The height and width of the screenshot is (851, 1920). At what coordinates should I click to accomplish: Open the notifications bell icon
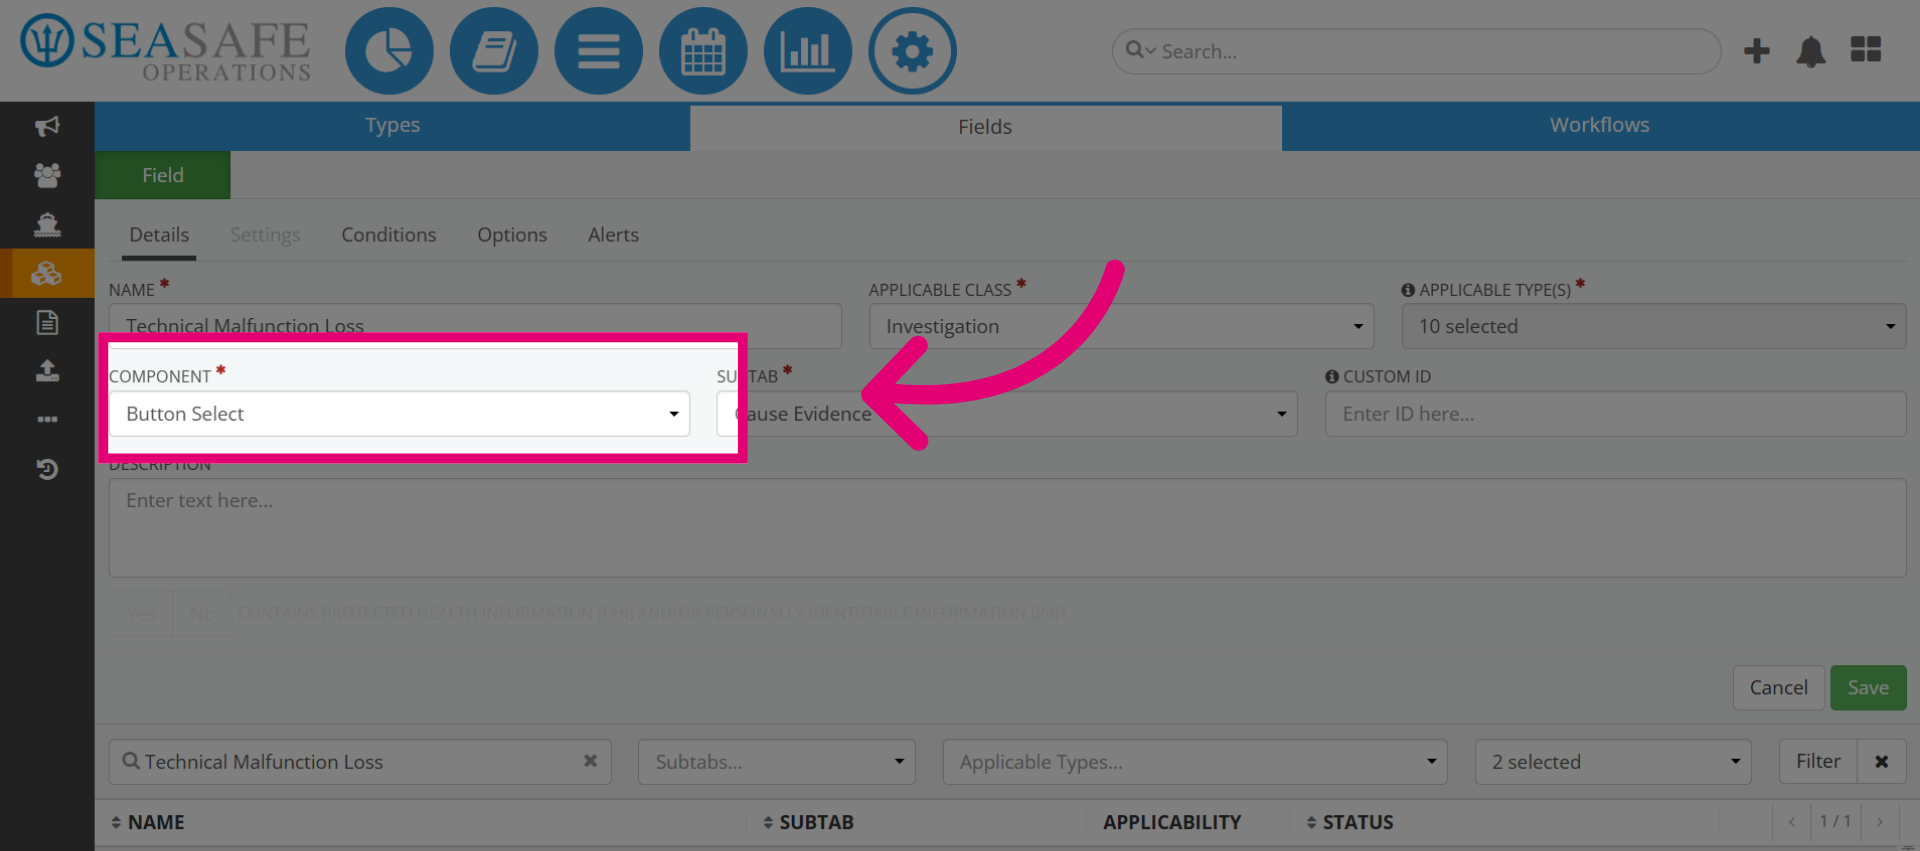(x=1811, y=51)
